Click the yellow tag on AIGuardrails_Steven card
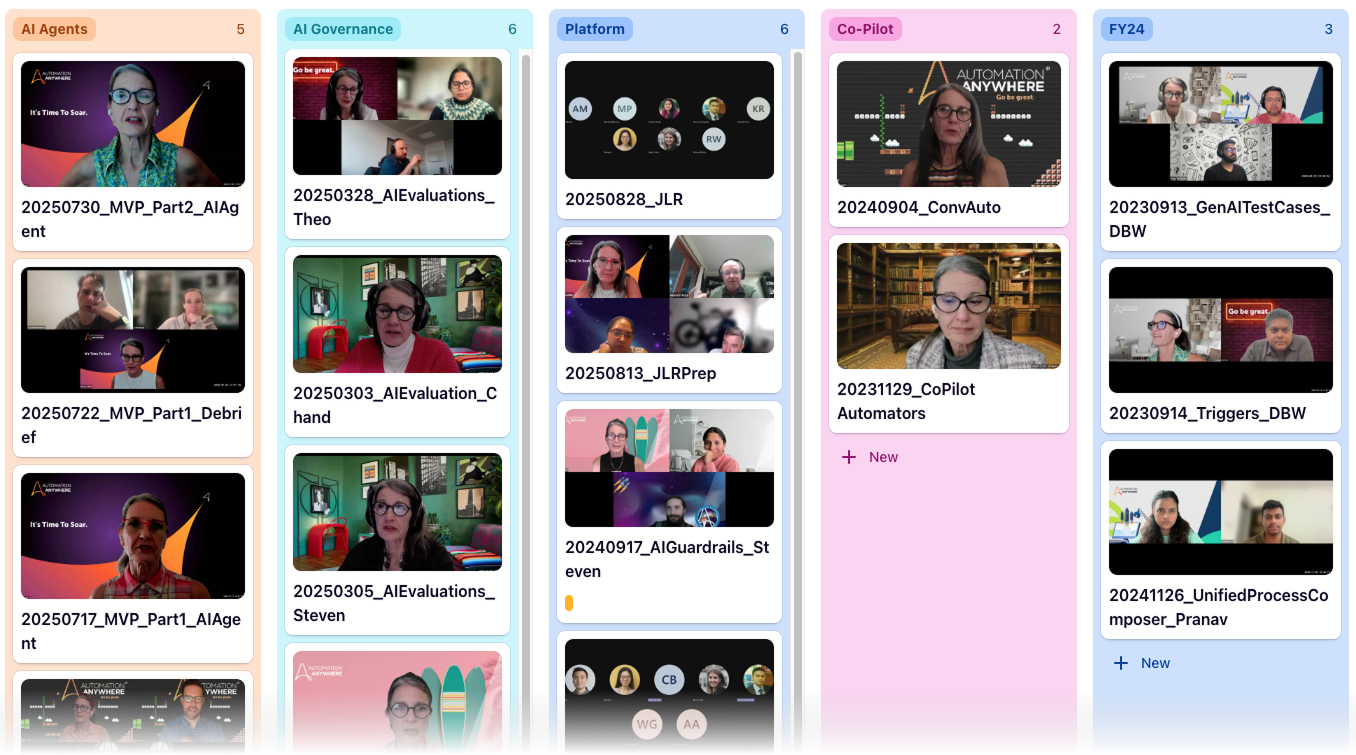The height and width of the screenshot is (755, 1356). coord(569,603)
